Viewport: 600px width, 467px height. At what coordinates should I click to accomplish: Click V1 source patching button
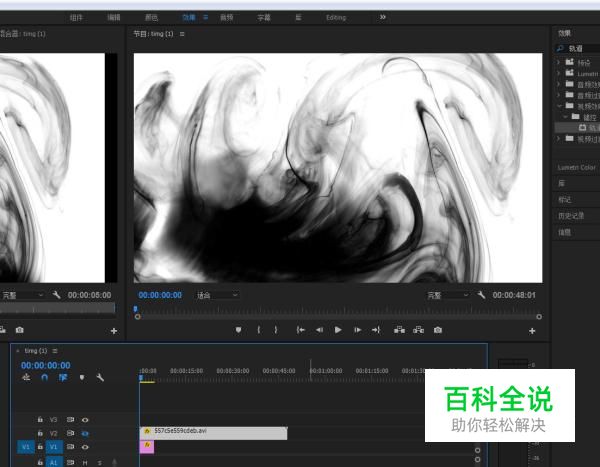[26, 447]
